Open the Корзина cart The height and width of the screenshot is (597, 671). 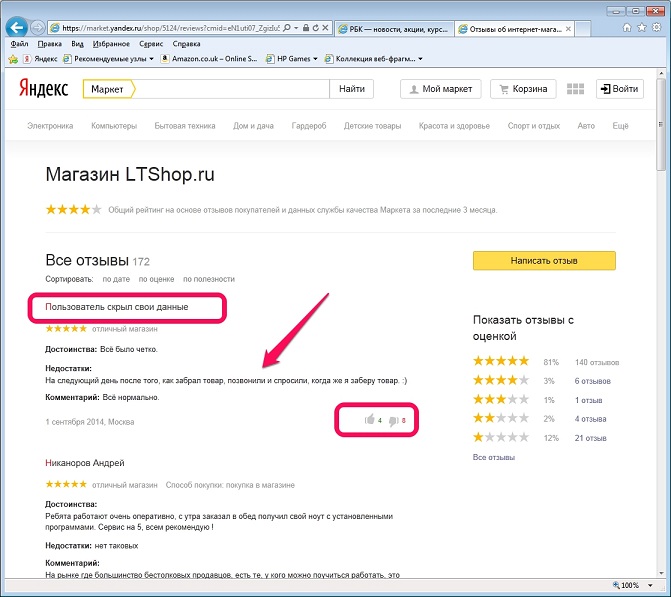(x=523, y=89)
